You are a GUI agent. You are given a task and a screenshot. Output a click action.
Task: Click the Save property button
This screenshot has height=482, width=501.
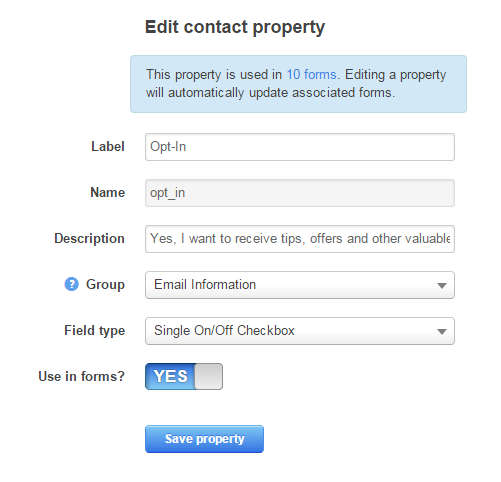(204, 439)
